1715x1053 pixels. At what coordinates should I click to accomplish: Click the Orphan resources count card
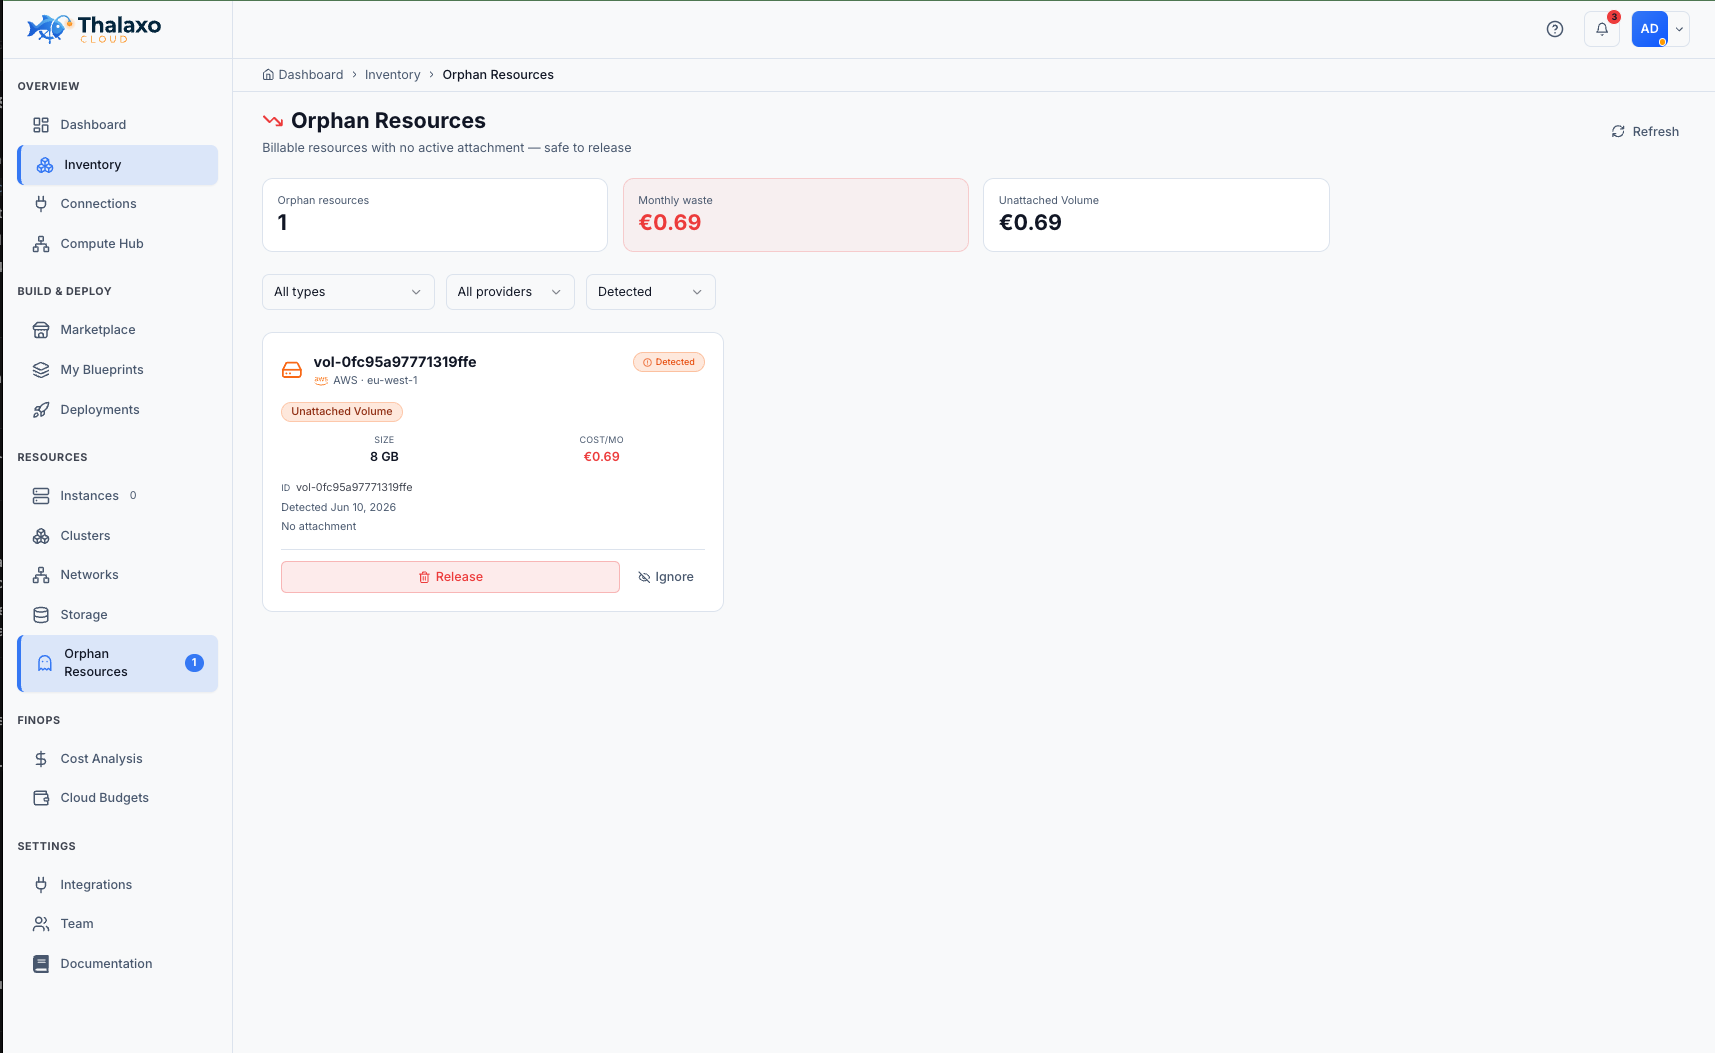point(435,215)
